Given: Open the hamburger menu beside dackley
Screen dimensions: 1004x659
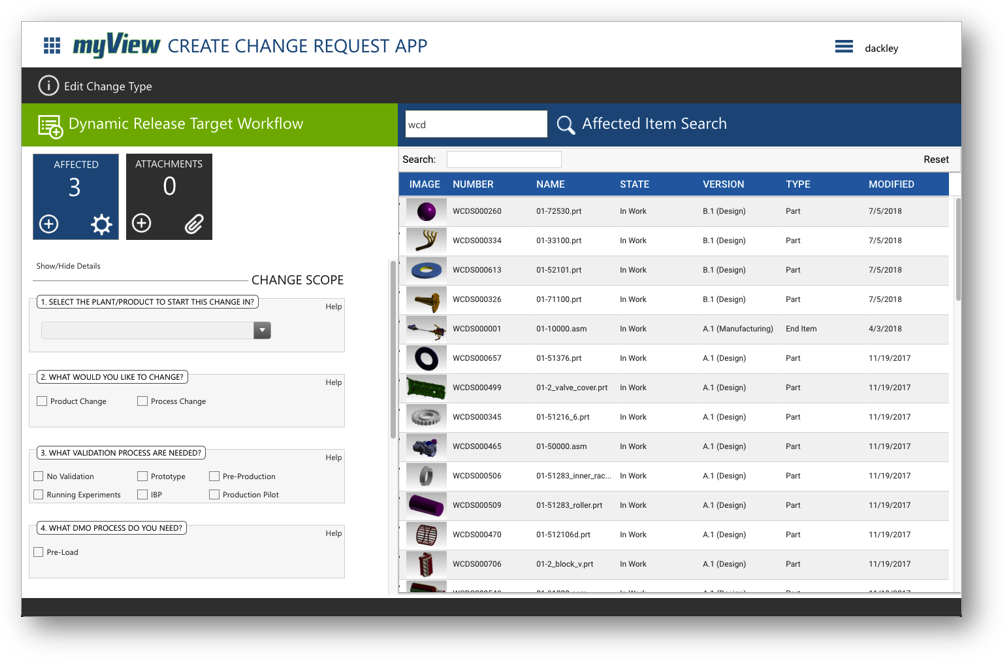Looking at the screenshot, I should point(843,47).
